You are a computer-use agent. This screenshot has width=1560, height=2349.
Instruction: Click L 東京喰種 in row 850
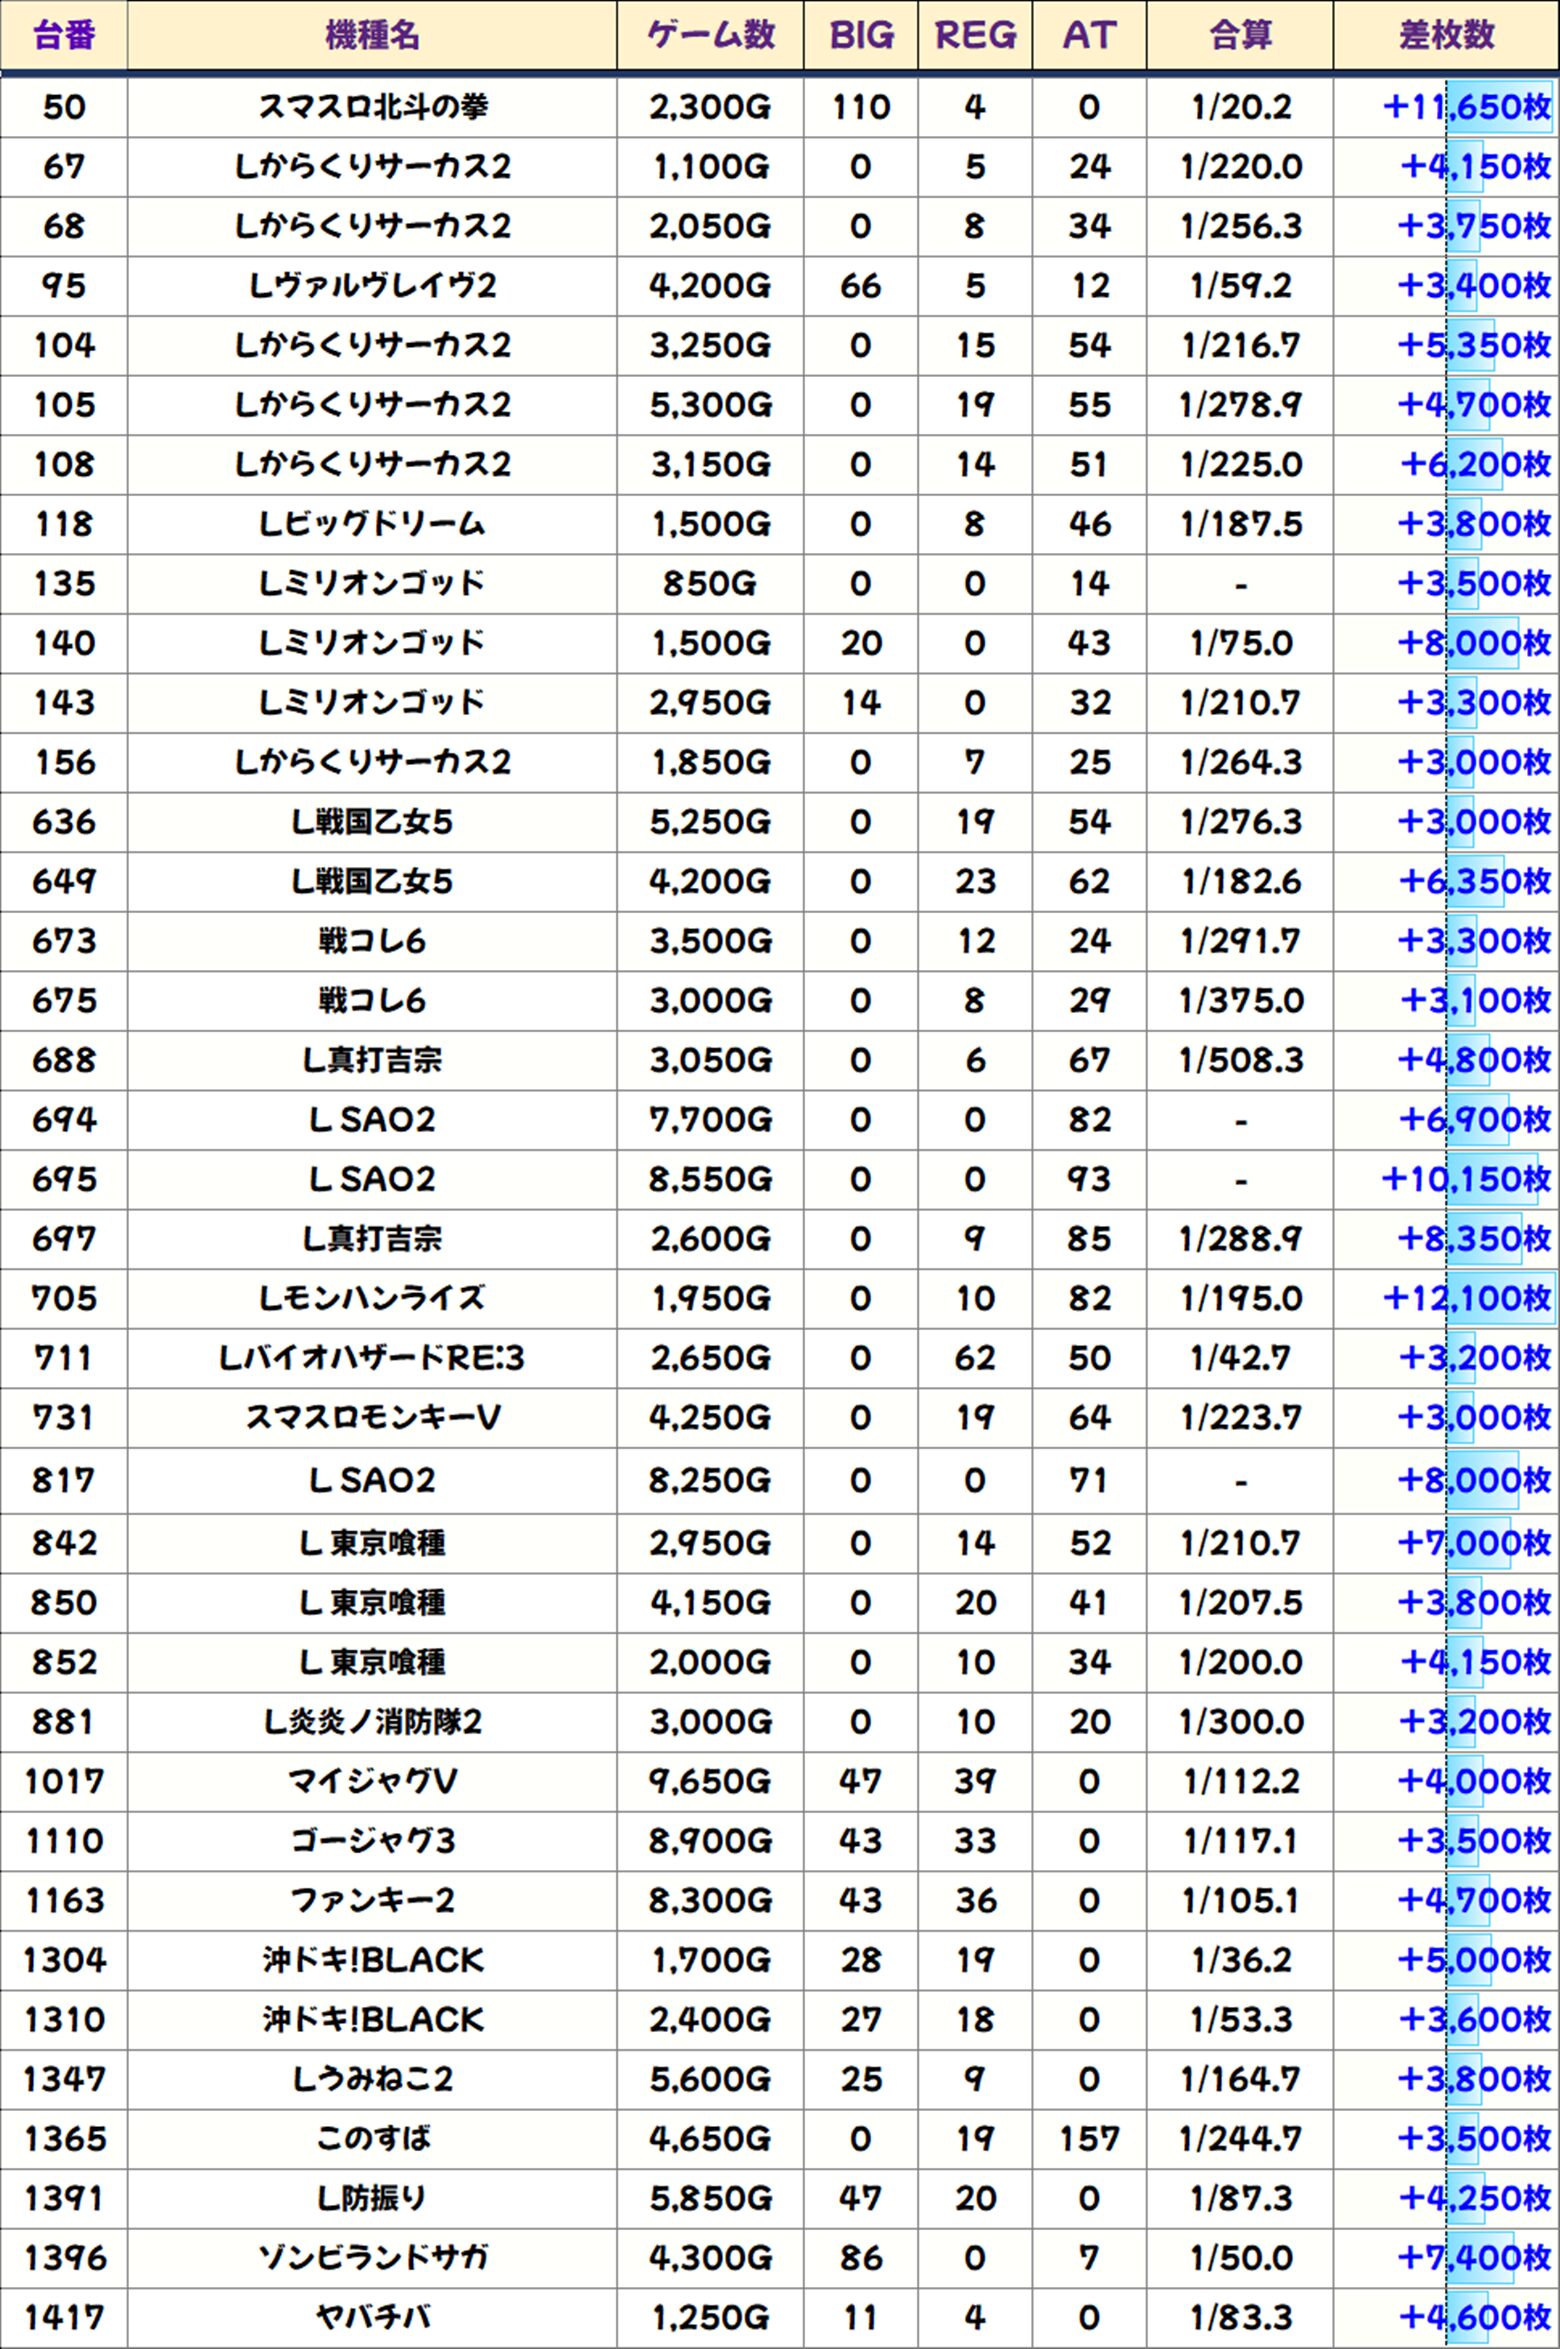point(372,1602)
